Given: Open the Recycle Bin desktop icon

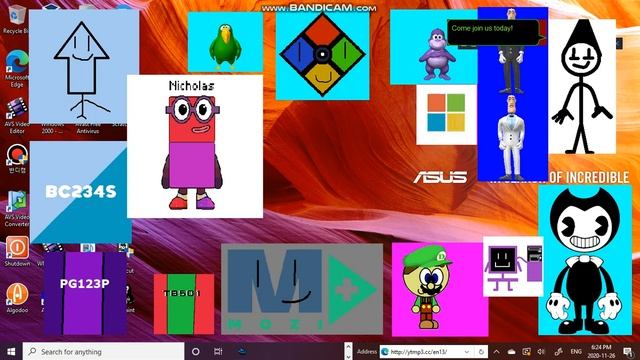Looking at the screenshot, I should click(17, 19).
